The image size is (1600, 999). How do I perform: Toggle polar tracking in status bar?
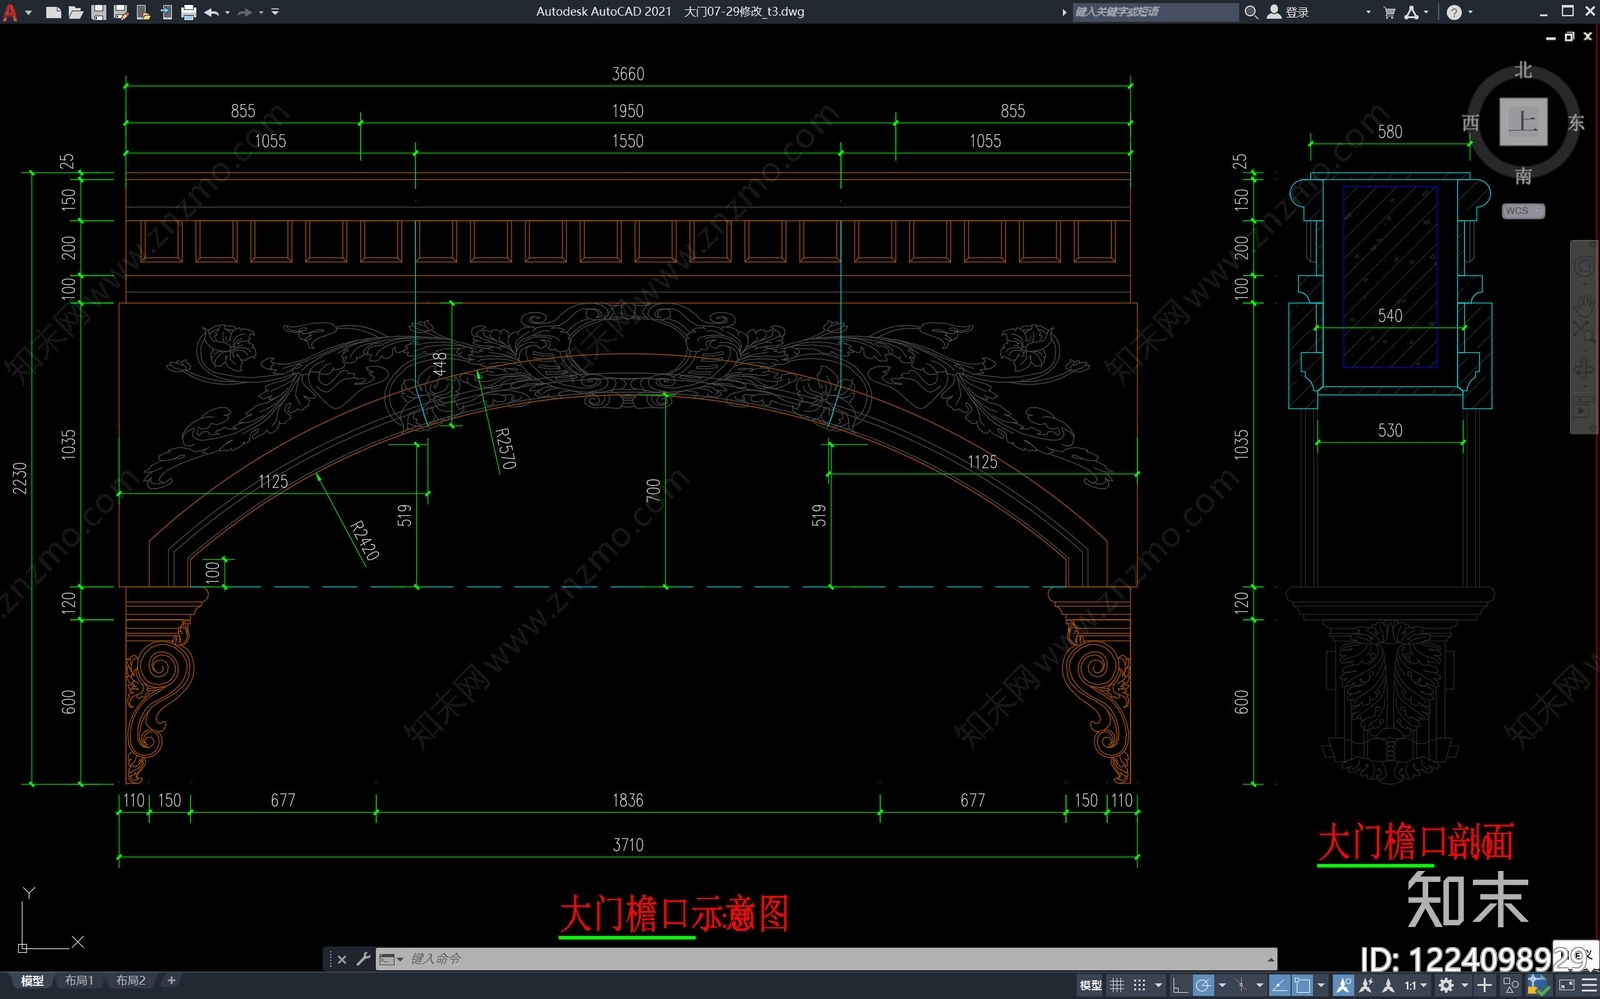(1203, 985)
